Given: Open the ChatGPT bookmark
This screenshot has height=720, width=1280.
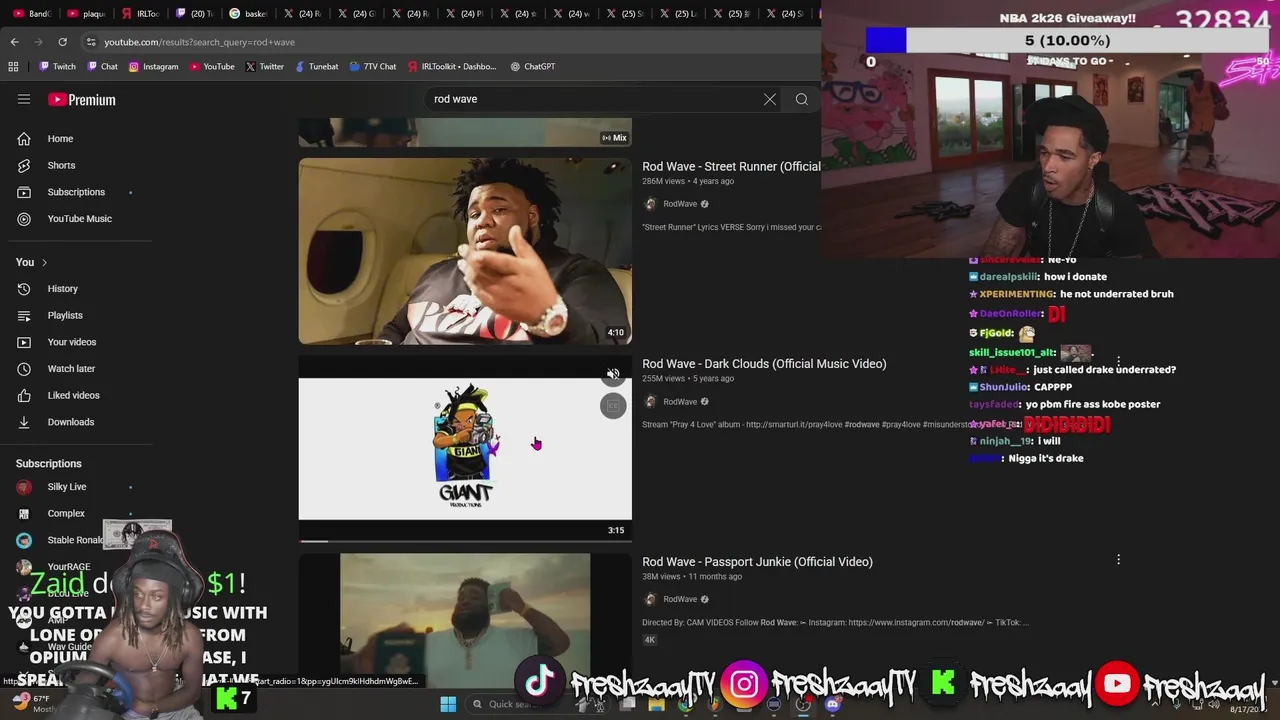Looking at the screenshot, I should pyautogui.click(x=532, y=67).
